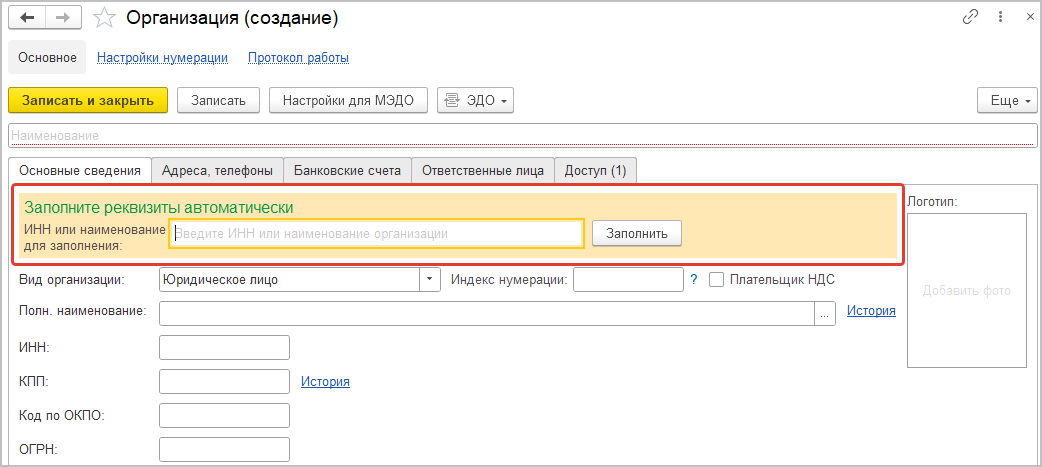
Task: Click the forward navigation arrow
Action: click(x=63, y=18)
